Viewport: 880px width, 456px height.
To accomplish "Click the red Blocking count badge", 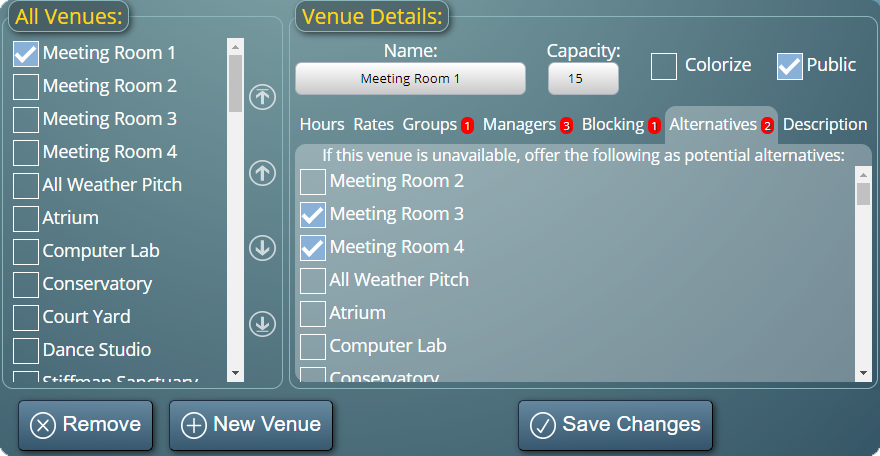I will pos(654,126).
